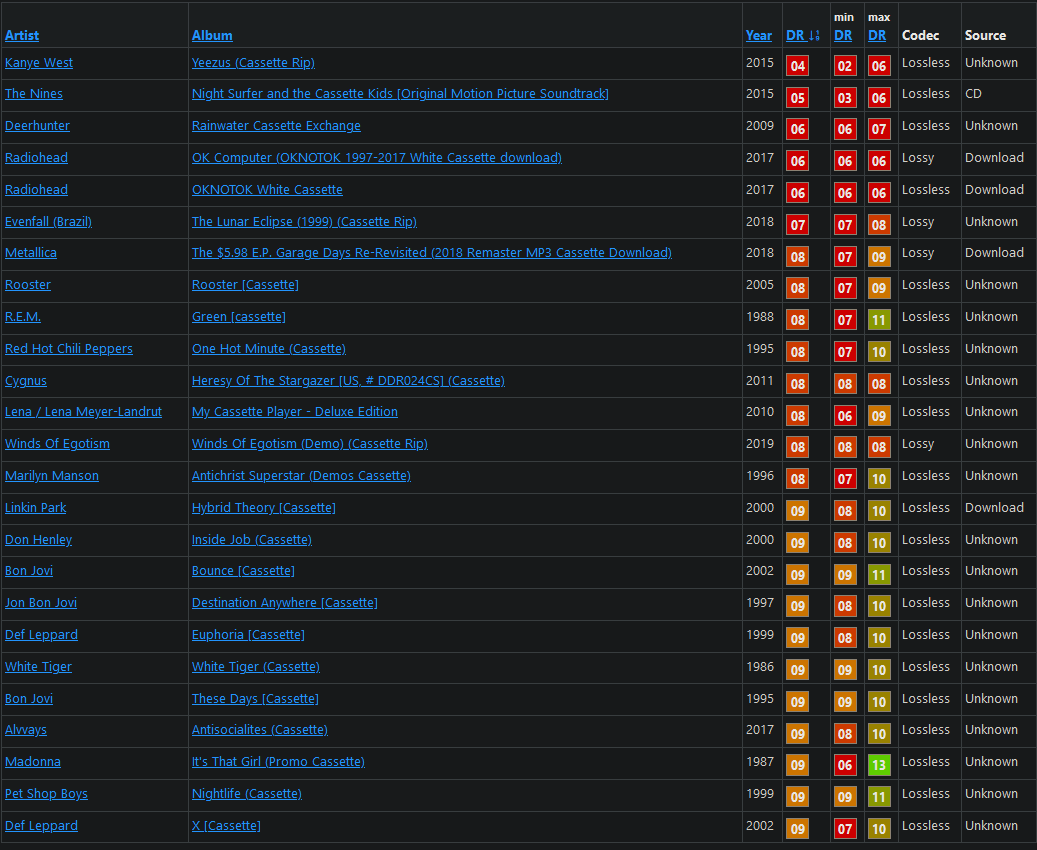Open Hybrid Theory [Cassette] album

coord(264,508)
